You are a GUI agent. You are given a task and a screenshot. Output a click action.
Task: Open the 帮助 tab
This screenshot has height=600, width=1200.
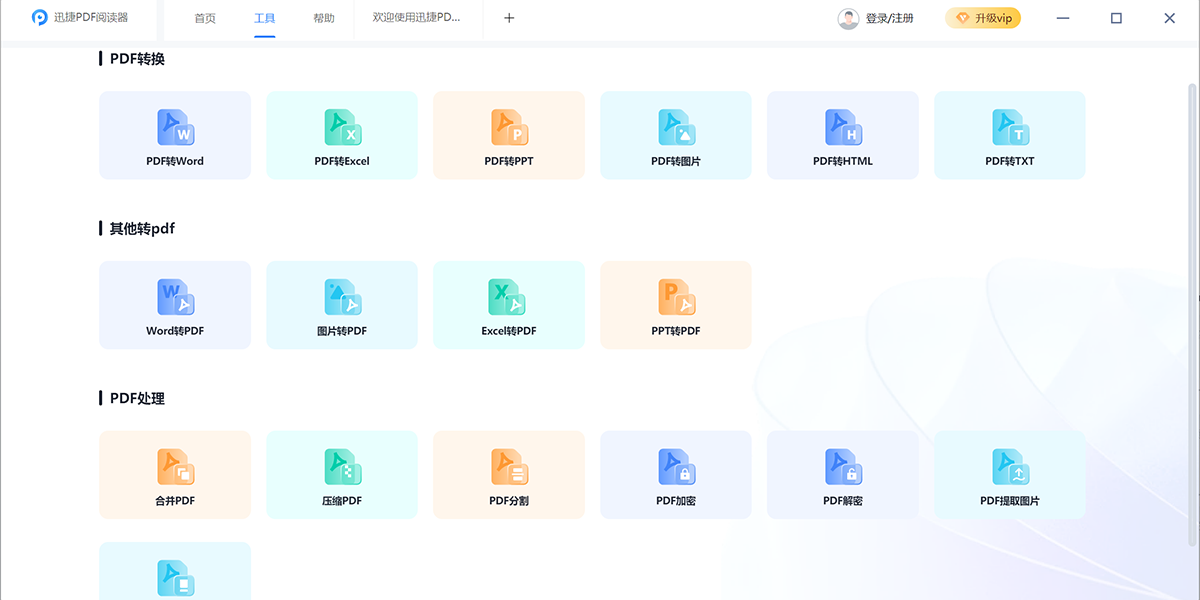[x=322, y=18]
